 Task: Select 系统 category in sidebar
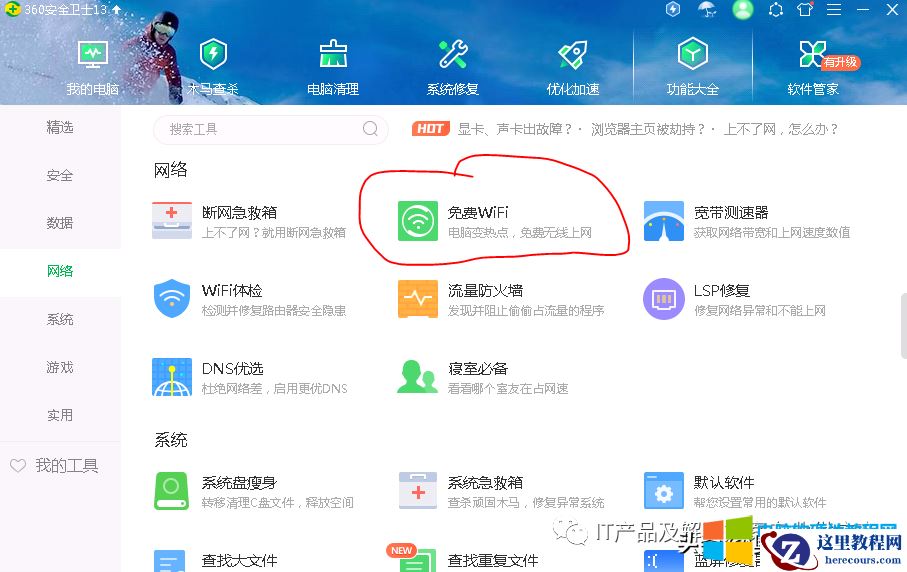coord(60,319)
